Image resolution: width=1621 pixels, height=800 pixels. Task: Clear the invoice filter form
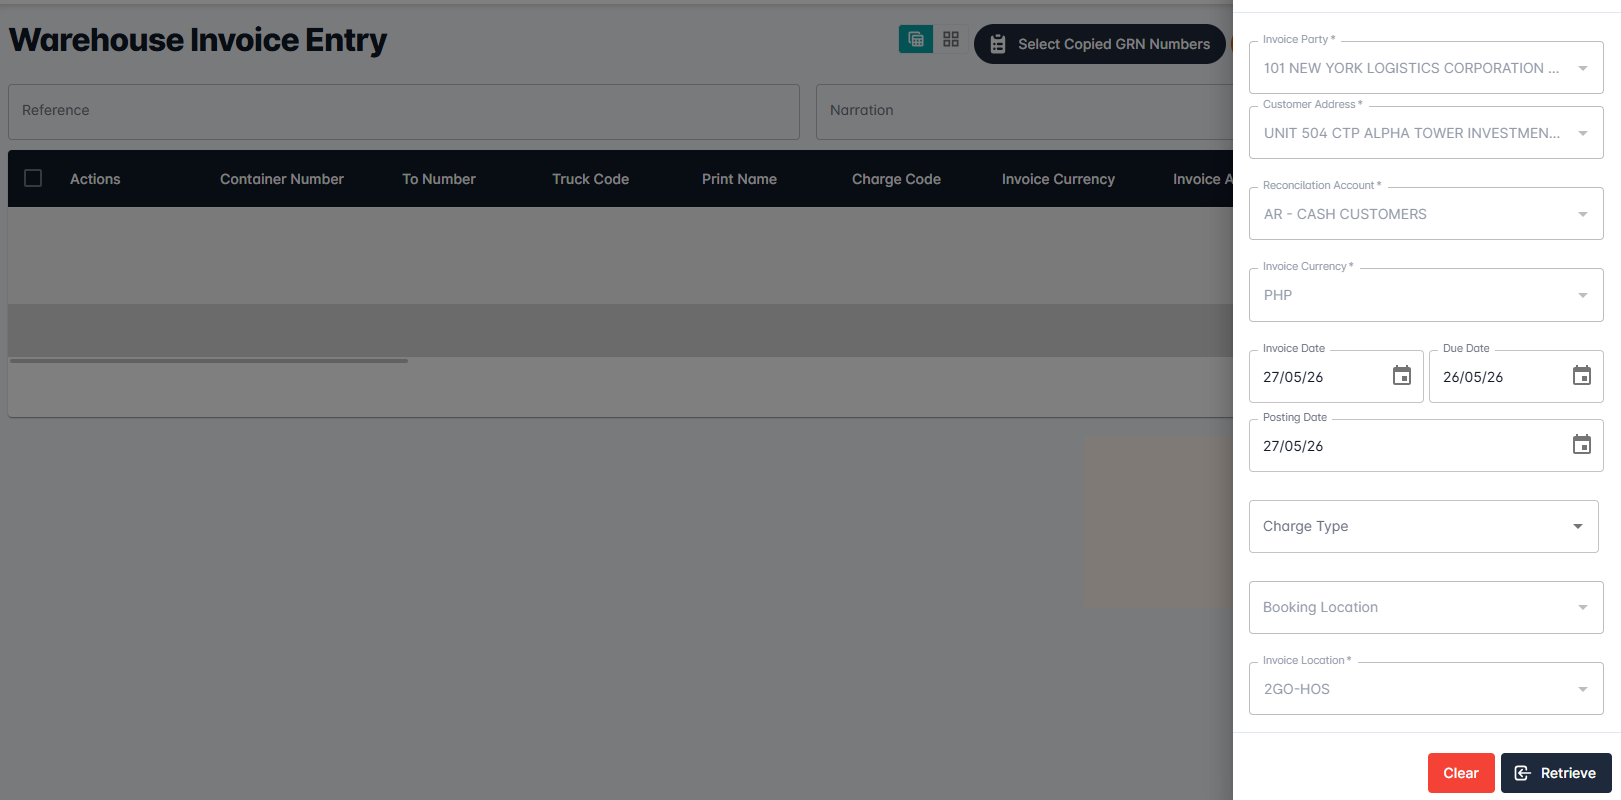(x=1461, y=773)
